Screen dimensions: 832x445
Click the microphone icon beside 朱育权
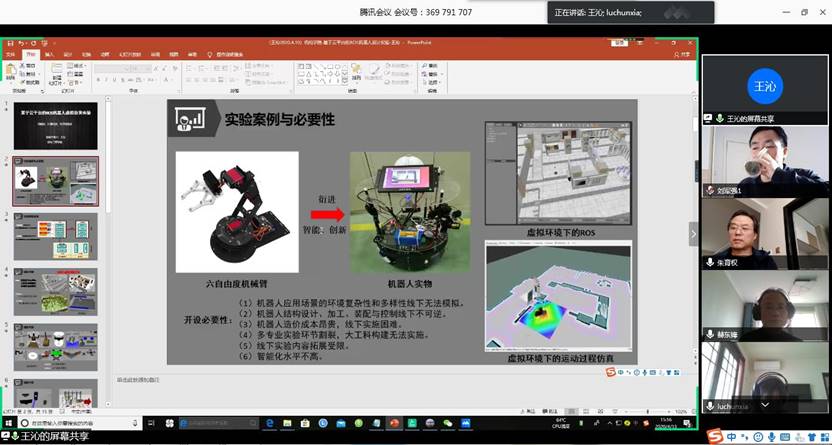pyautogui.click(x=709, y=262)
